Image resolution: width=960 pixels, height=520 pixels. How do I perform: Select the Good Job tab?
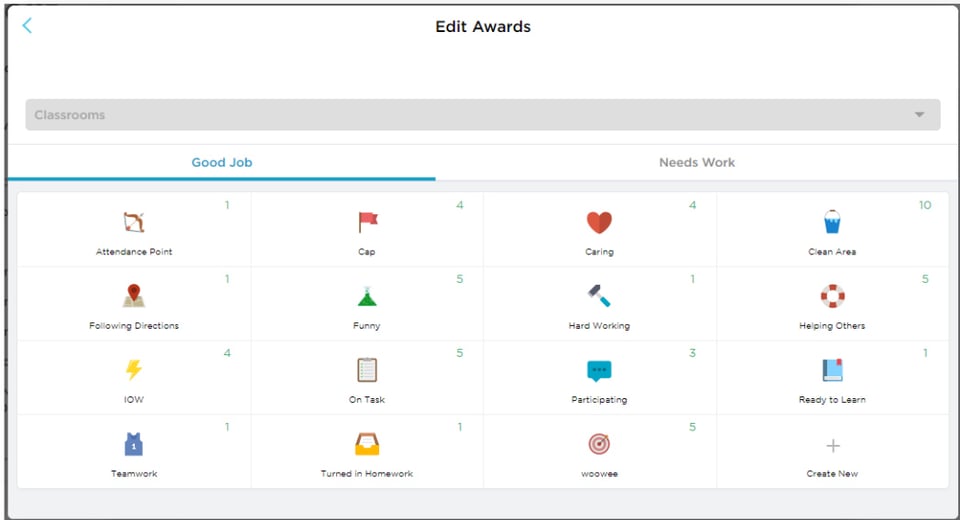[222, 162]
